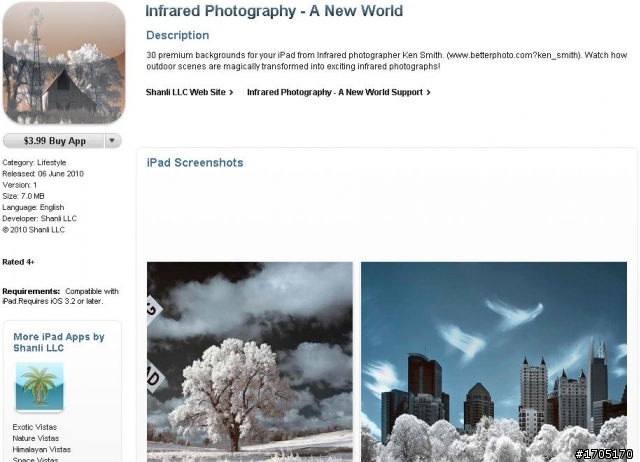View the white tree infrared screenshot
Image resolution: width=640 pixels, height=462 pixels.
click(250, 362)
